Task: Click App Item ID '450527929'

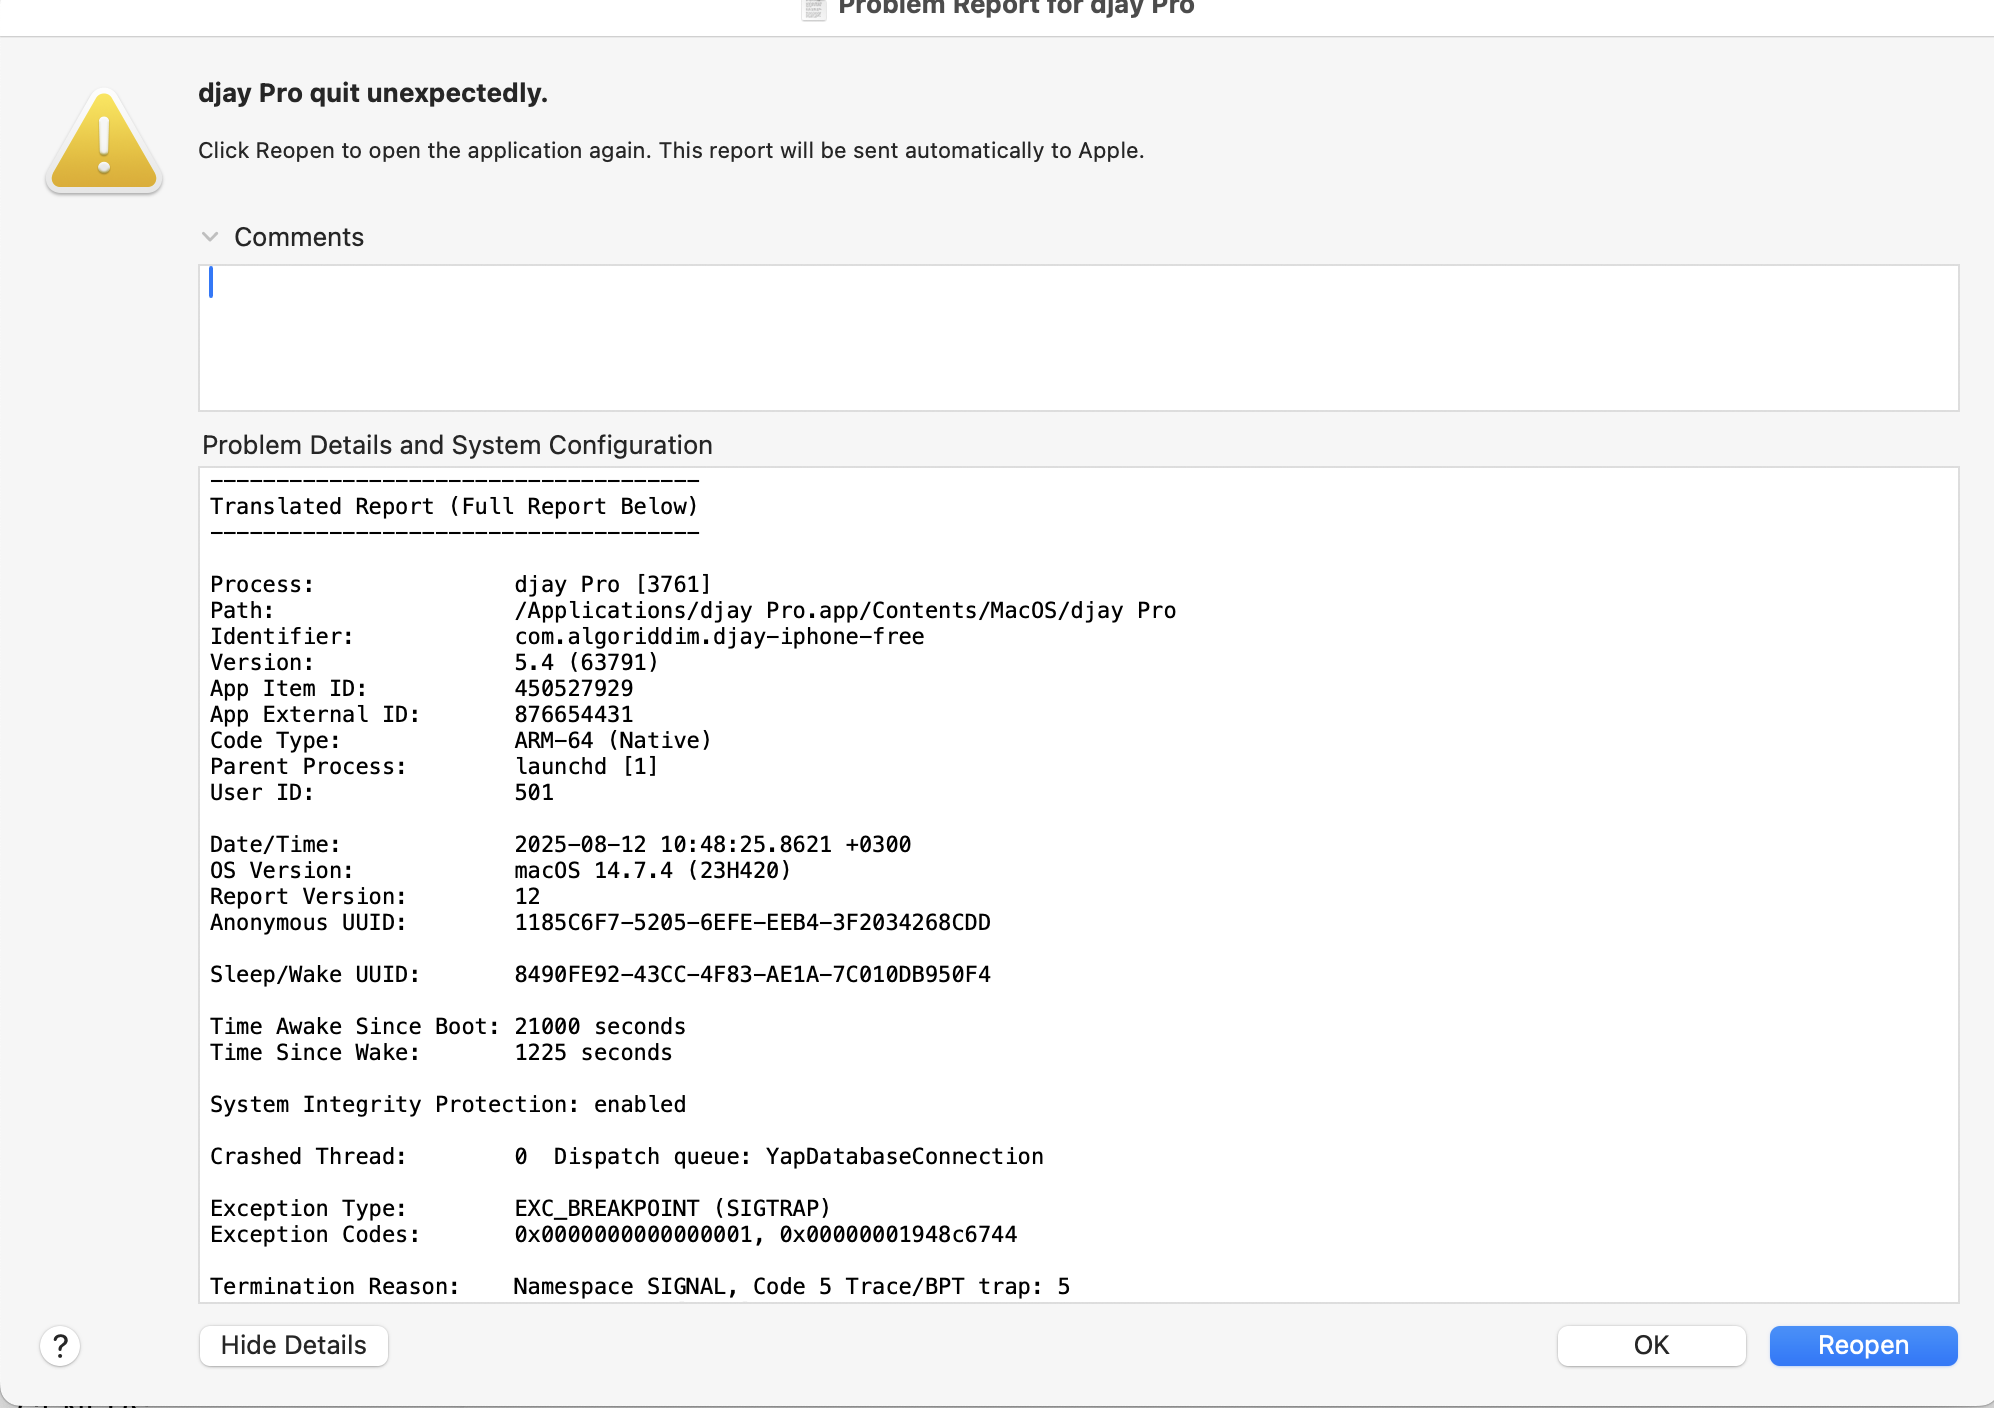Action: click(x=574, y=688)
